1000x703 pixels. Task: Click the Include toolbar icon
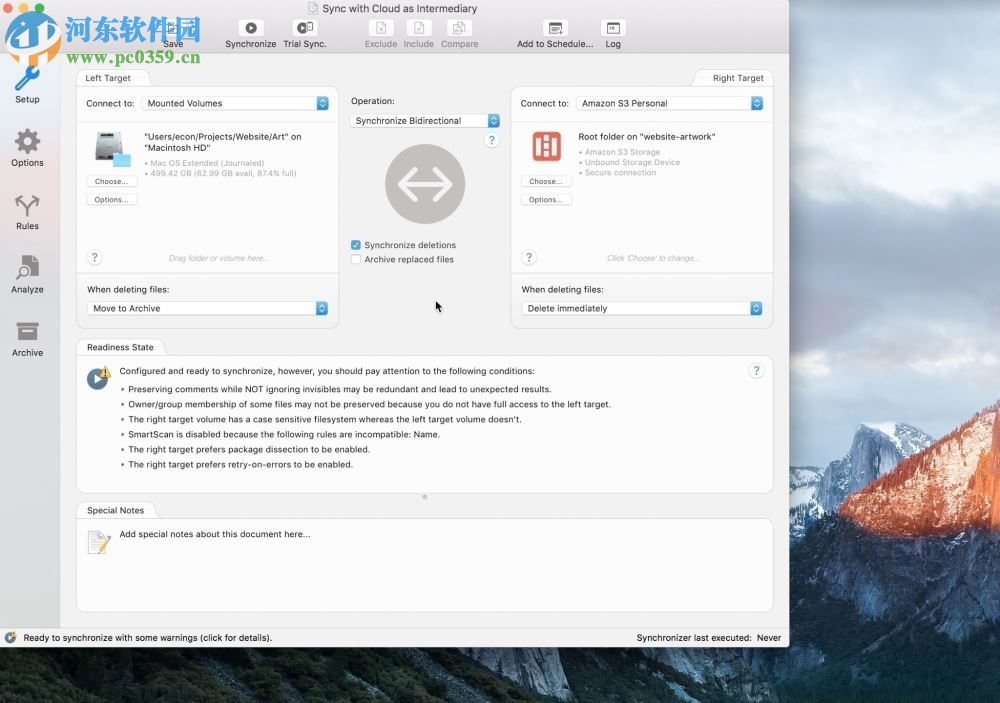pos(419,31)
